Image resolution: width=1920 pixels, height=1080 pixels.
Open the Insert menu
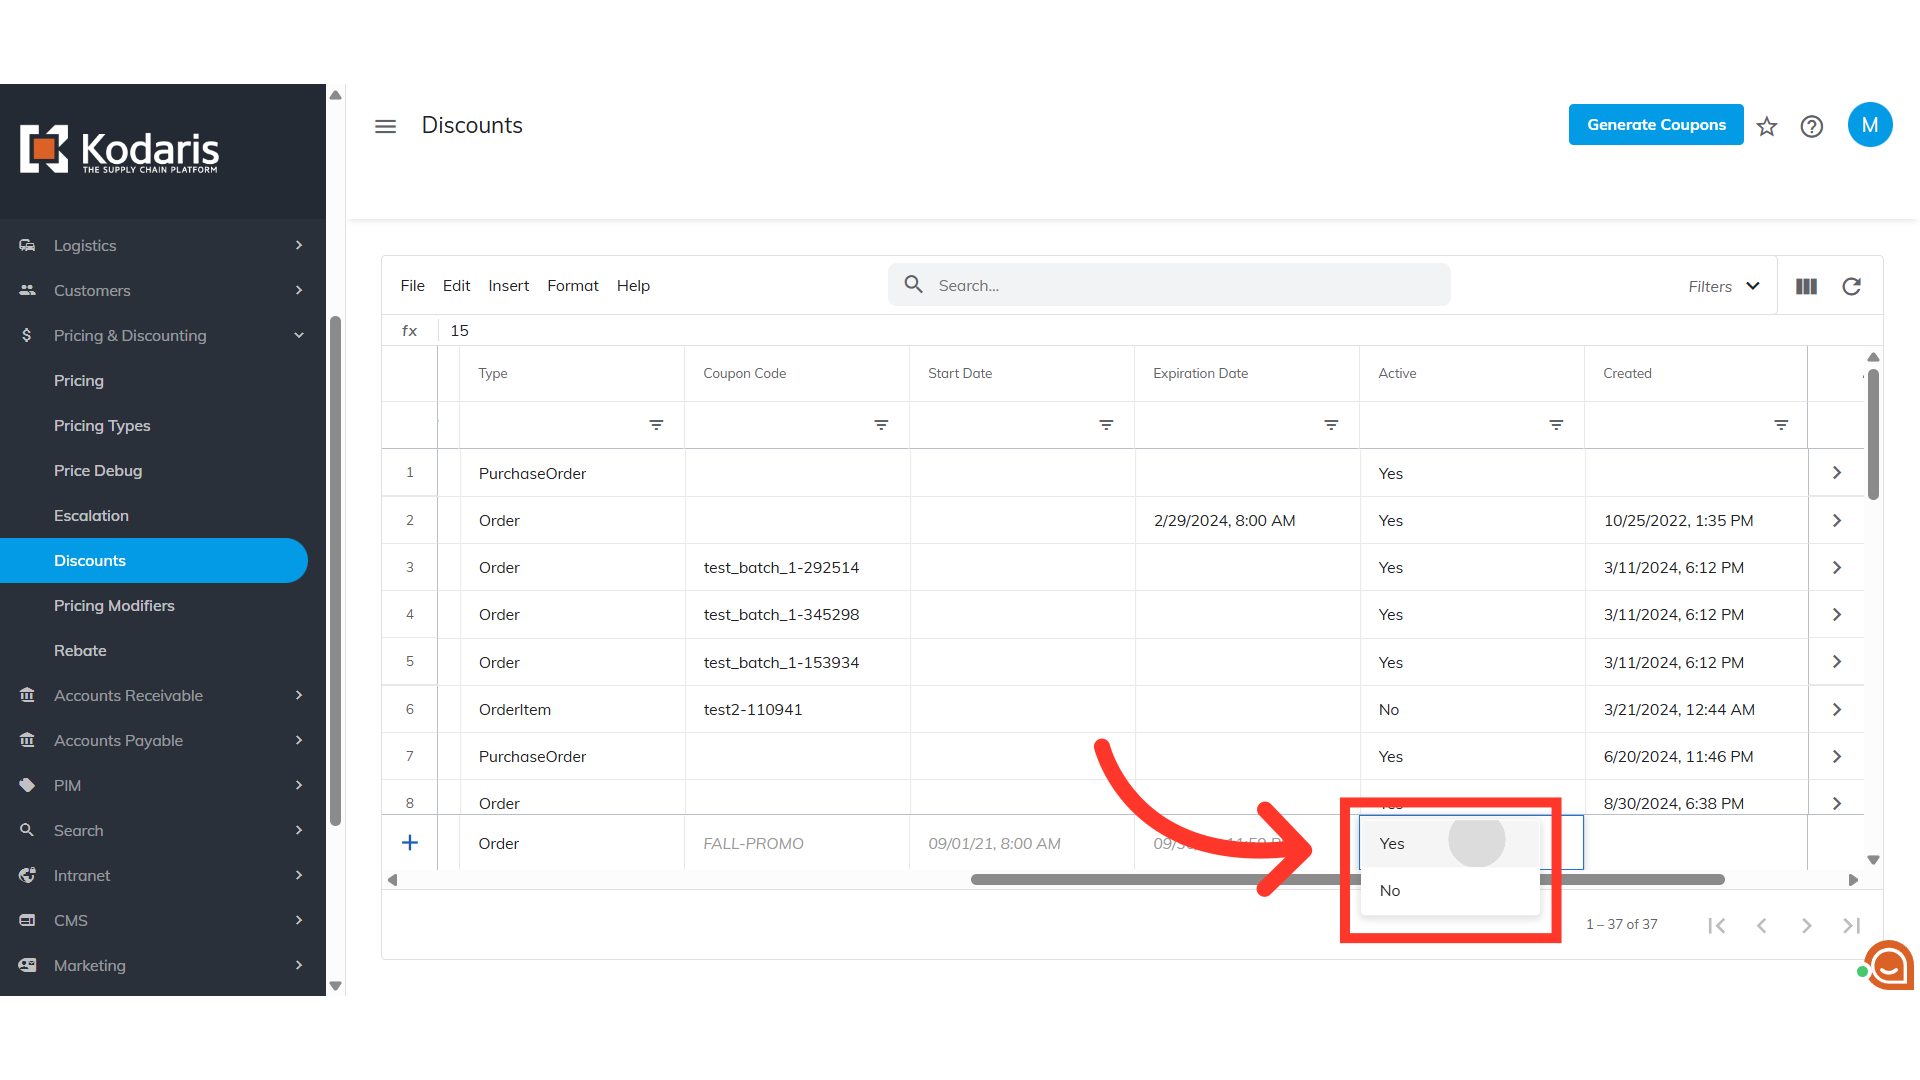coord(508,286)
